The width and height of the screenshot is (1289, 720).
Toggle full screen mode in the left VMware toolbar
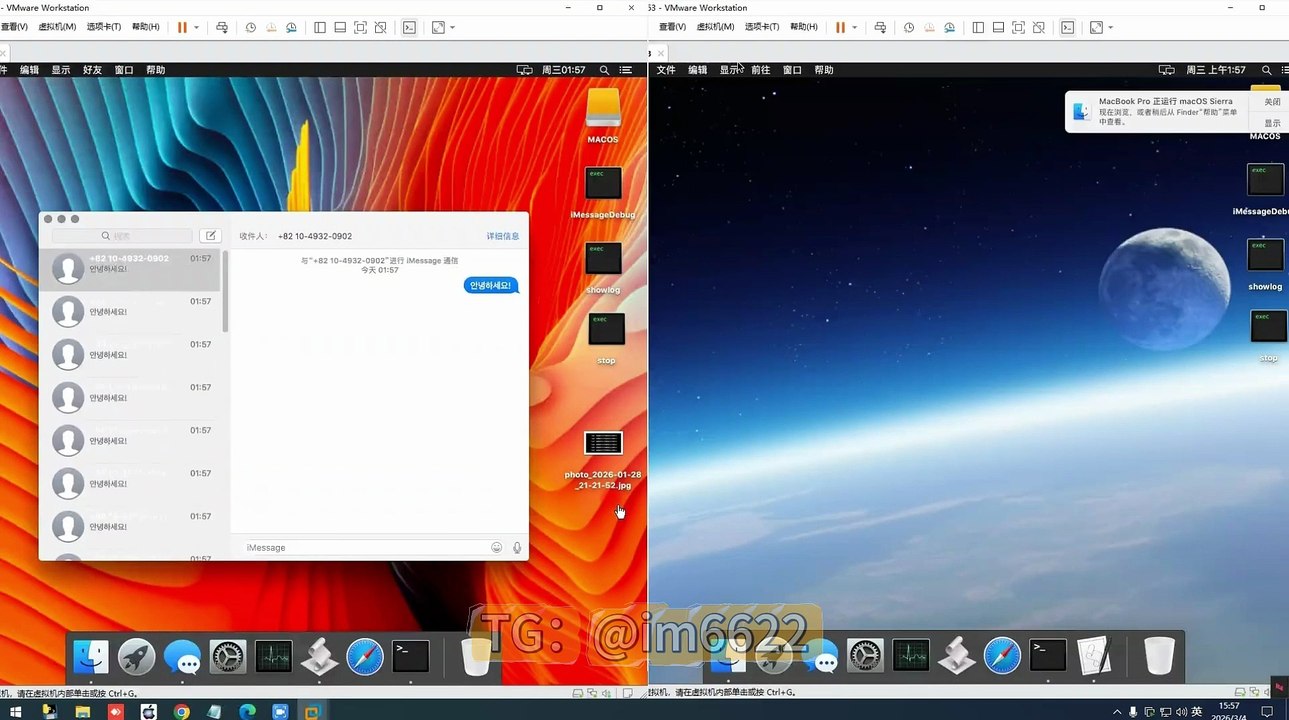(360, 27)
